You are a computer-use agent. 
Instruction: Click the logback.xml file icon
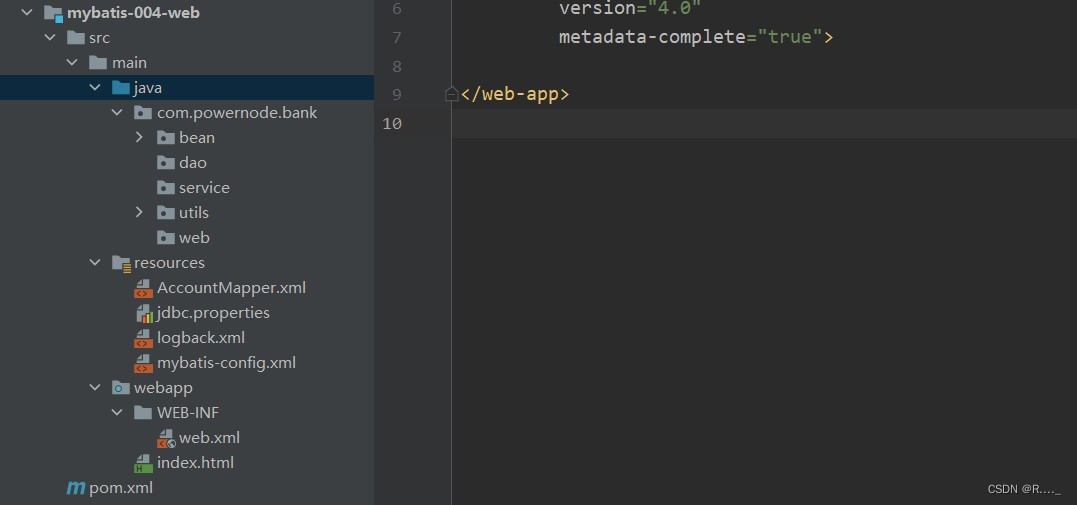[x=143, y=339]
